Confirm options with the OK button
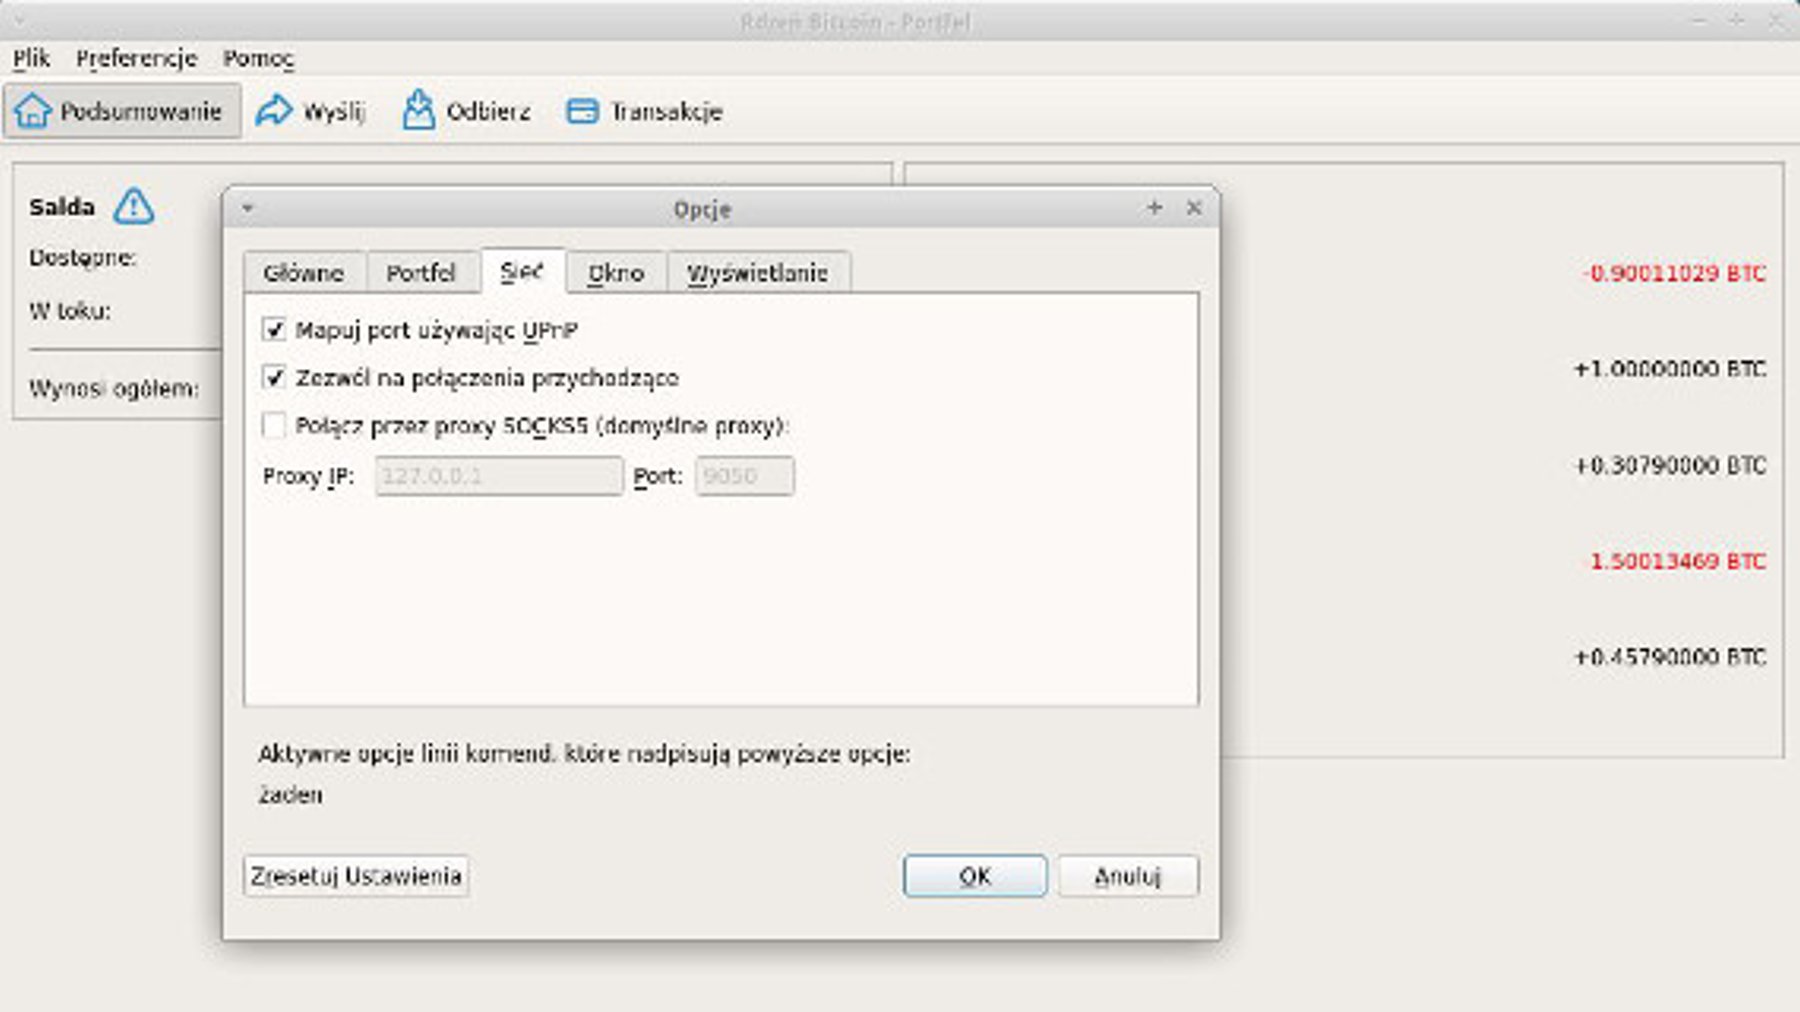The height and width of the screenshot is (1012, 1800). [x=975, y=876]
